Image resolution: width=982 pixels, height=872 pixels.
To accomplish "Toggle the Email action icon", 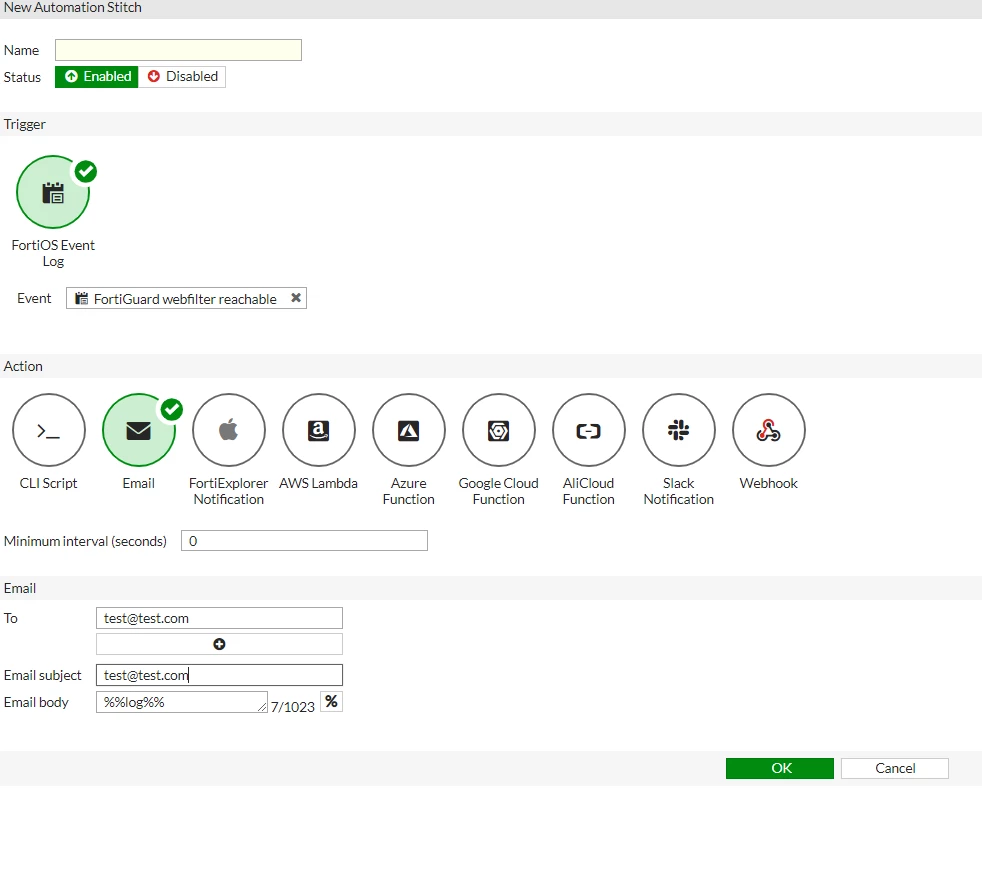I will pos(139,430).
